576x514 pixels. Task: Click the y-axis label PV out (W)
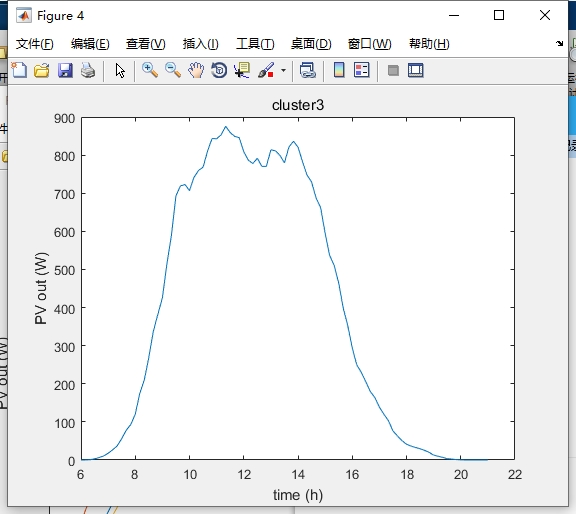coord(41,288)
